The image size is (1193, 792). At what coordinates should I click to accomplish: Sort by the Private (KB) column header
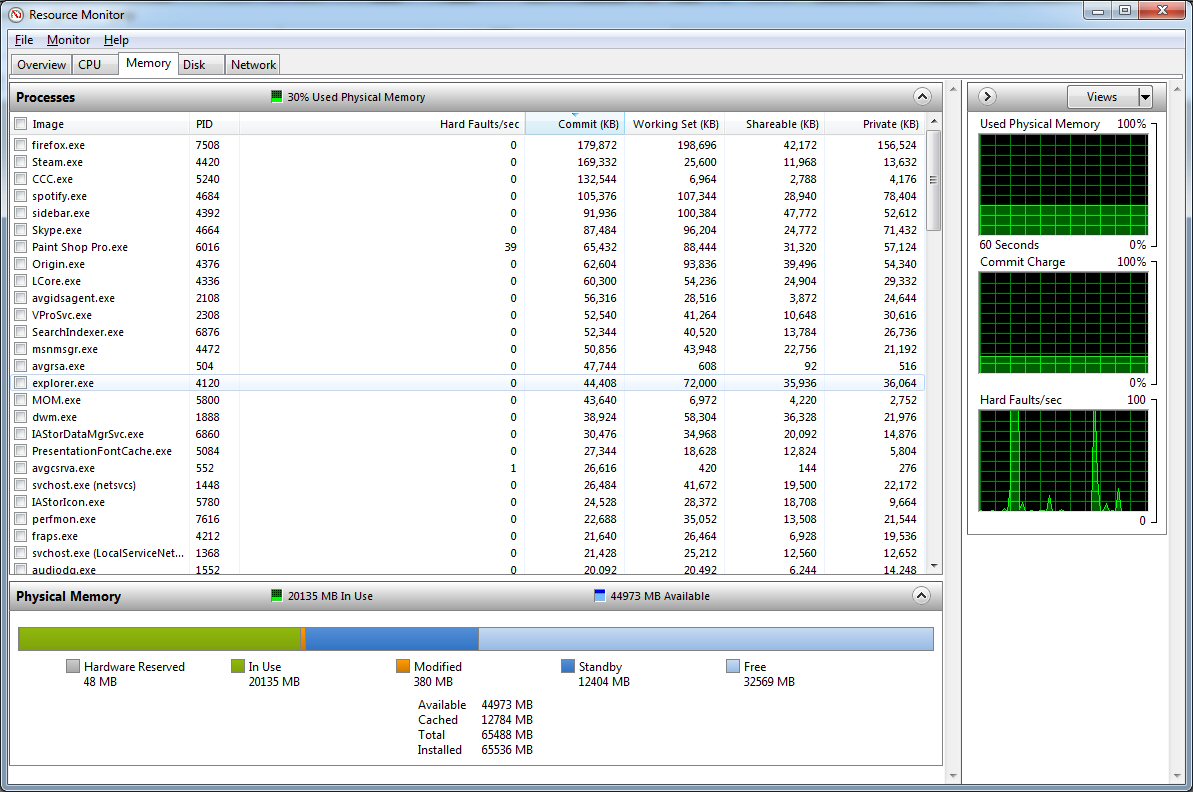pyautogui.click(x=874, y=124)
